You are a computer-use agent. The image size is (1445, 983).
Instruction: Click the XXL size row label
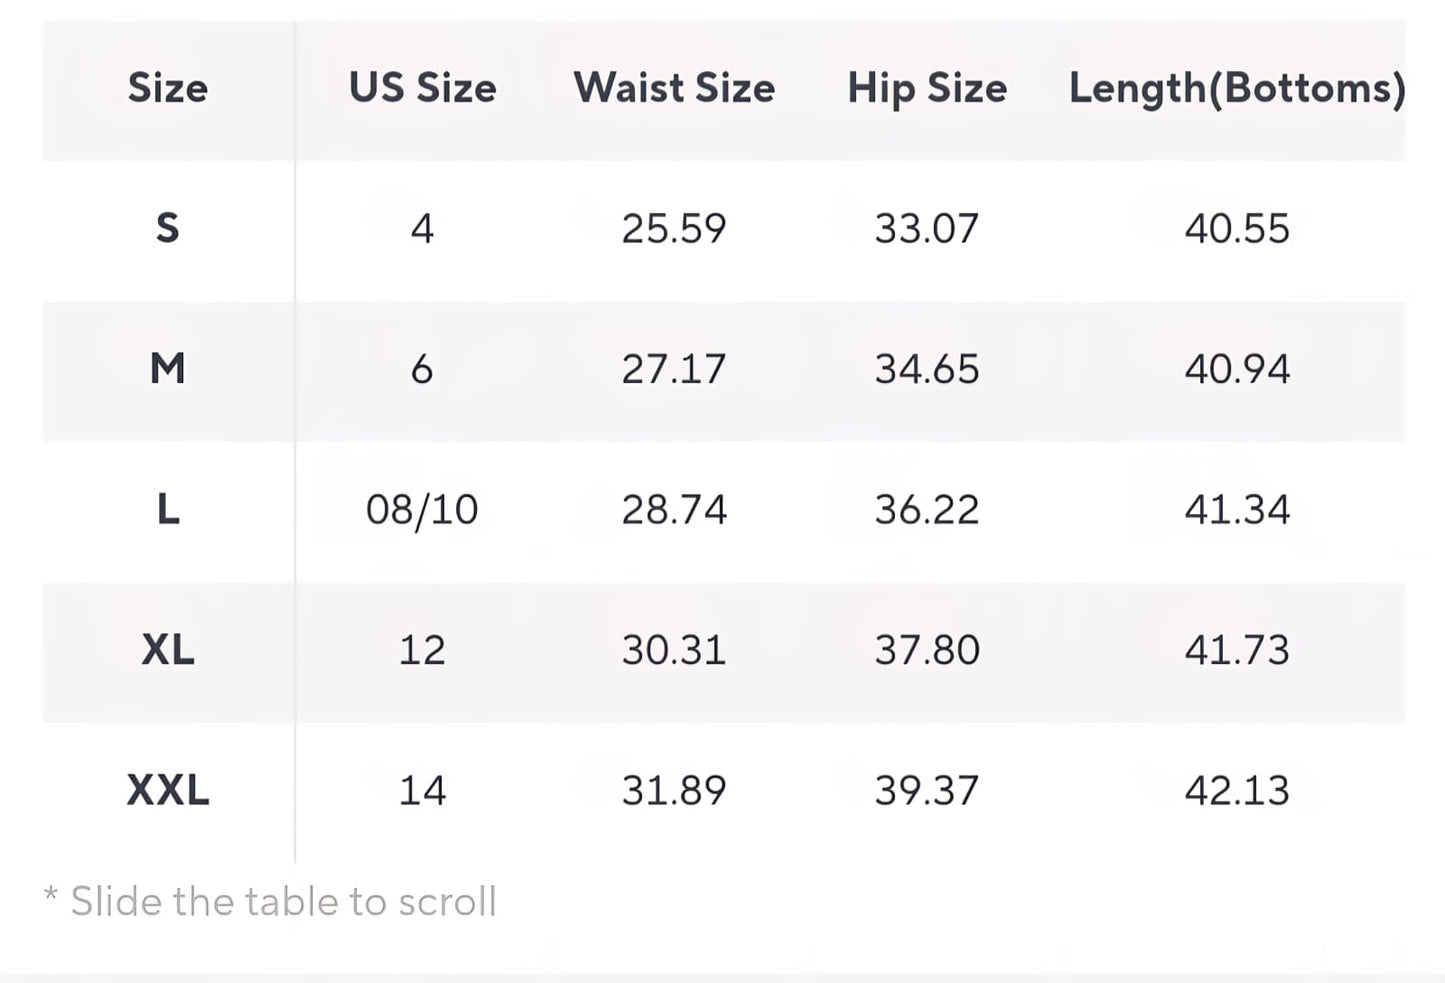pyautogui.click(x=168, y=791)
